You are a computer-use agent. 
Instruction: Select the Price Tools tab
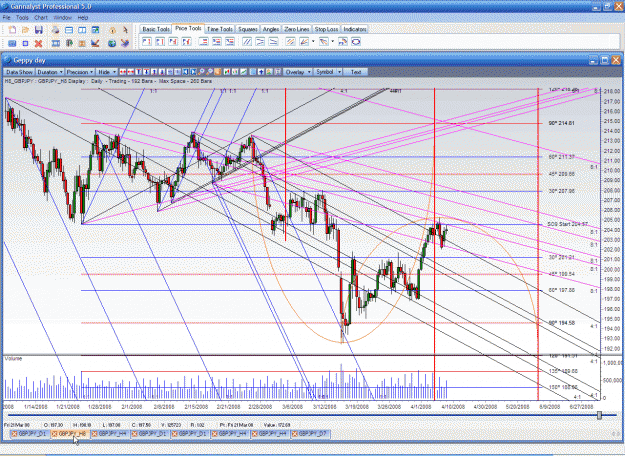point(188,28)
